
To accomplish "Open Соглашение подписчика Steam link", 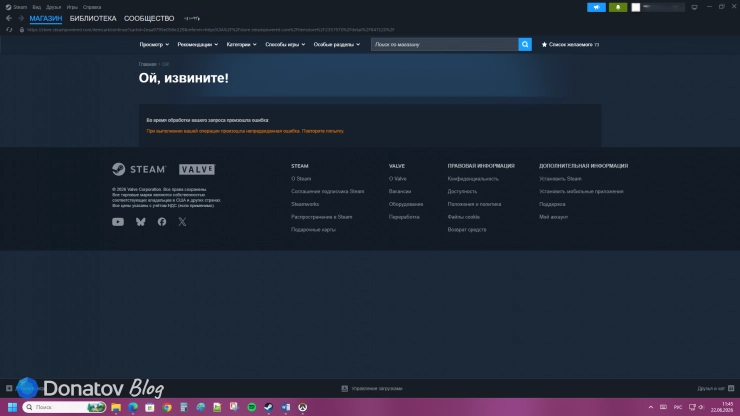I will coord(328,192).
